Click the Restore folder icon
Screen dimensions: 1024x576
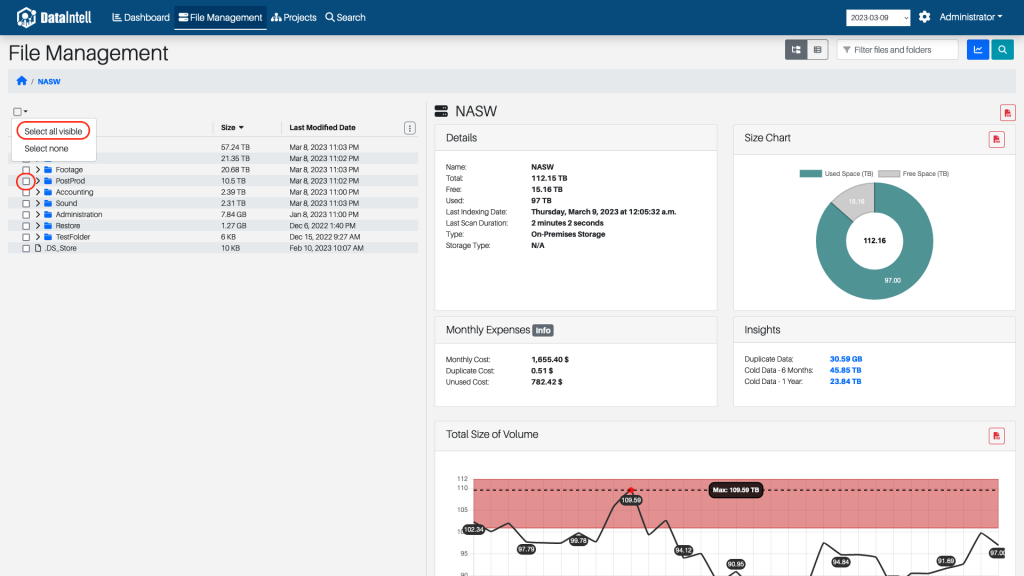coord(48,225)
